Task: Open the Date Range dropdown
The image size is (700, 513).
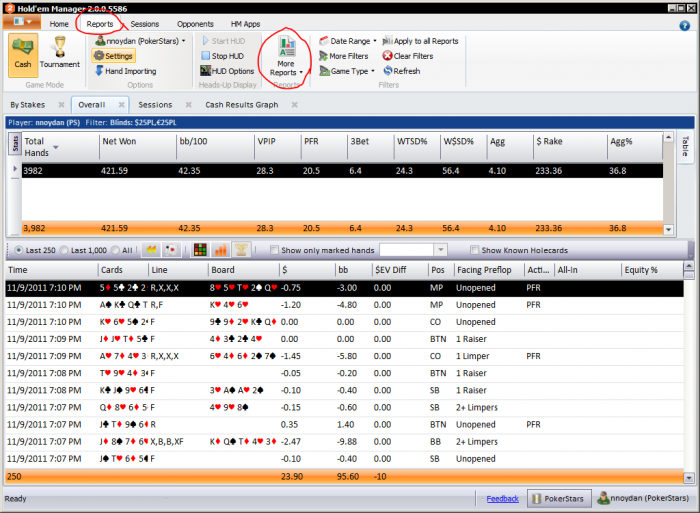Action: (x=375, y=41)
